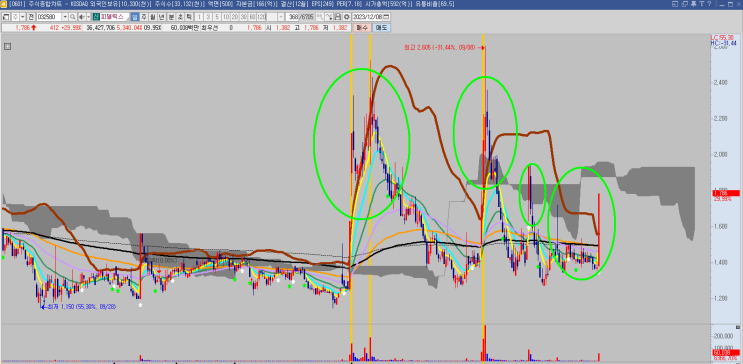The height and width of the screenshot is (364, 743).
Task: Click the blue 매도 sell button
Action: [381, 27]
